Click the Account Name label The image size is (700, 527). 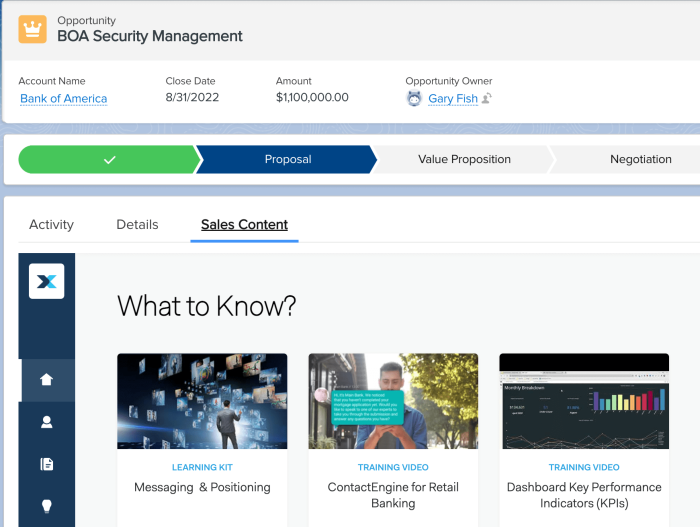coord(52,81)
